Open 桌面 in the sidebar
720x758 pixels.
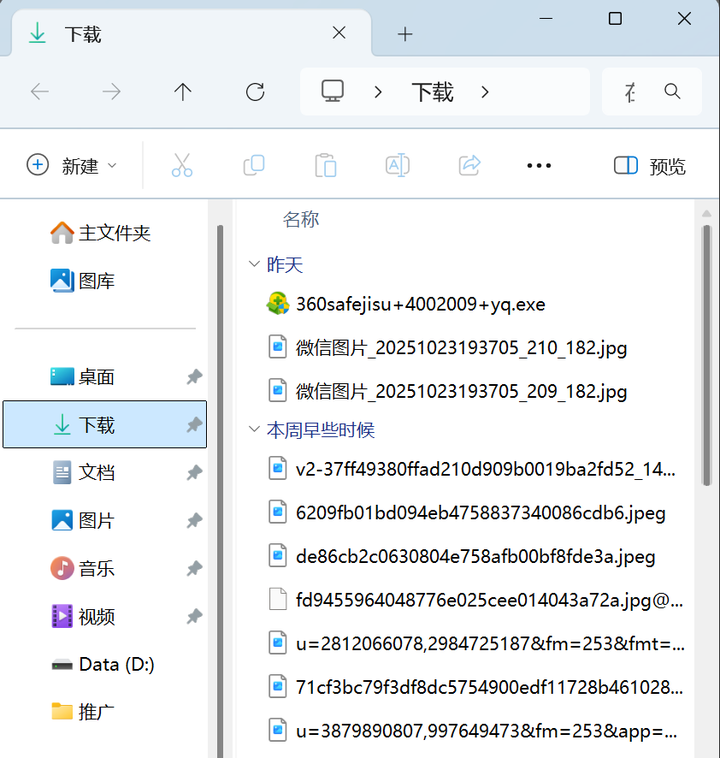coord(83,377)
